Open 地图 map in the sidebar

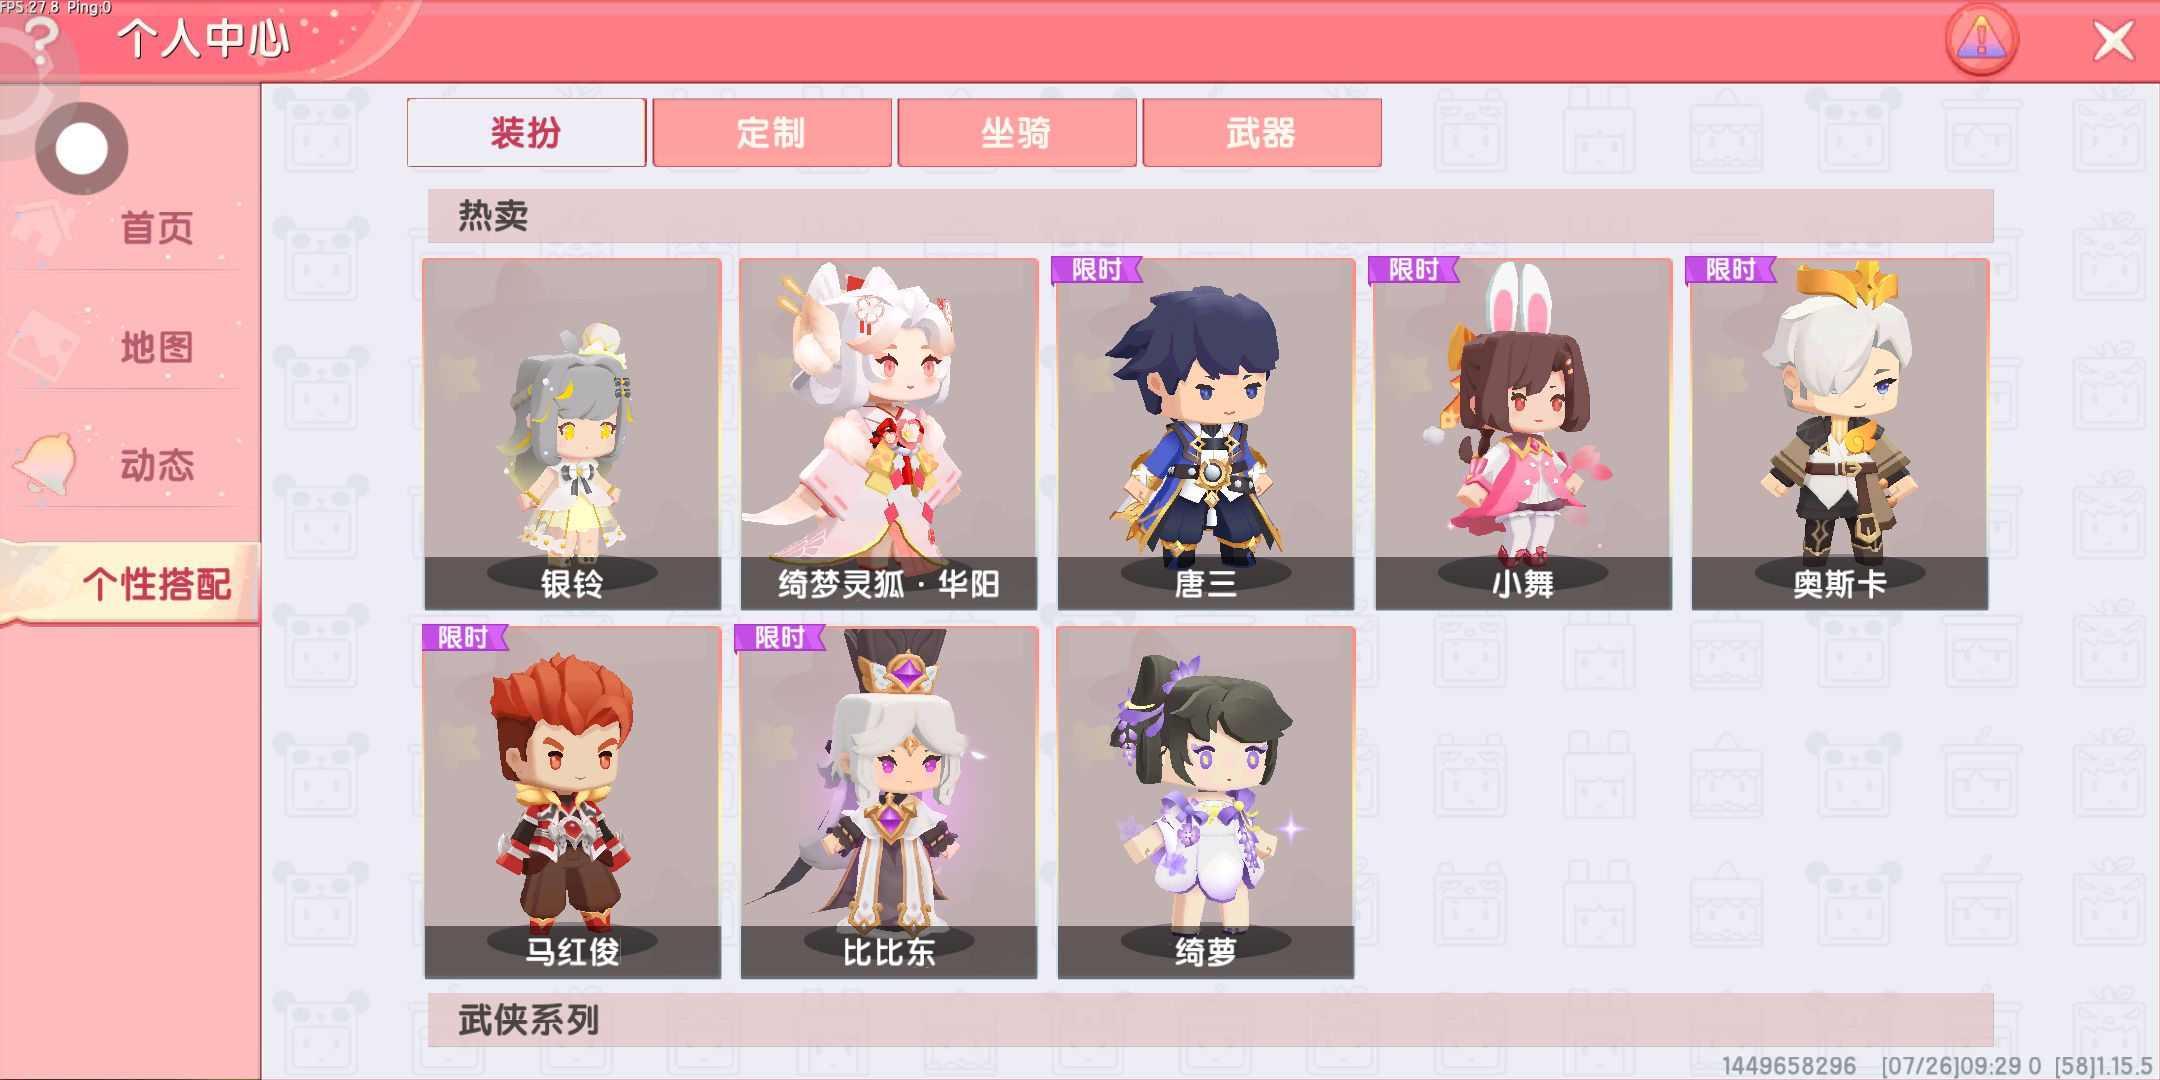pos(130,347)
